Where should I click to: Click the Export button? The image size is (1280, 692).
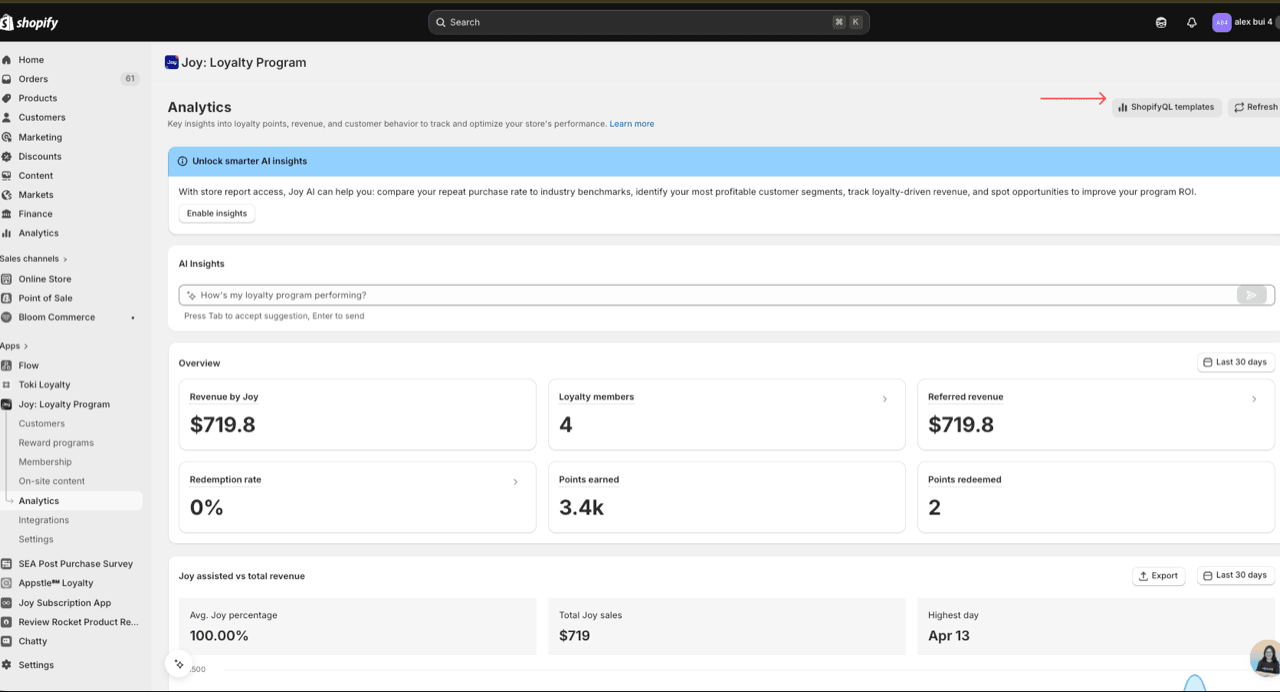(x=1159, y=576)
